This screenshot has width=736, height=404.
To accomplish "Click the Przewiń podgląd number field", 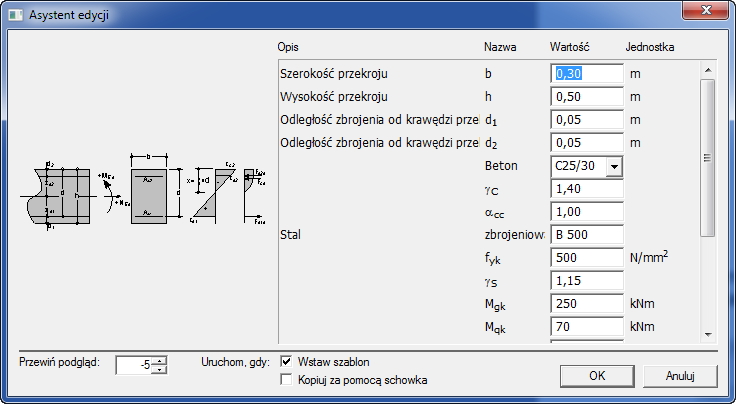I will click(x=134, y=366).
